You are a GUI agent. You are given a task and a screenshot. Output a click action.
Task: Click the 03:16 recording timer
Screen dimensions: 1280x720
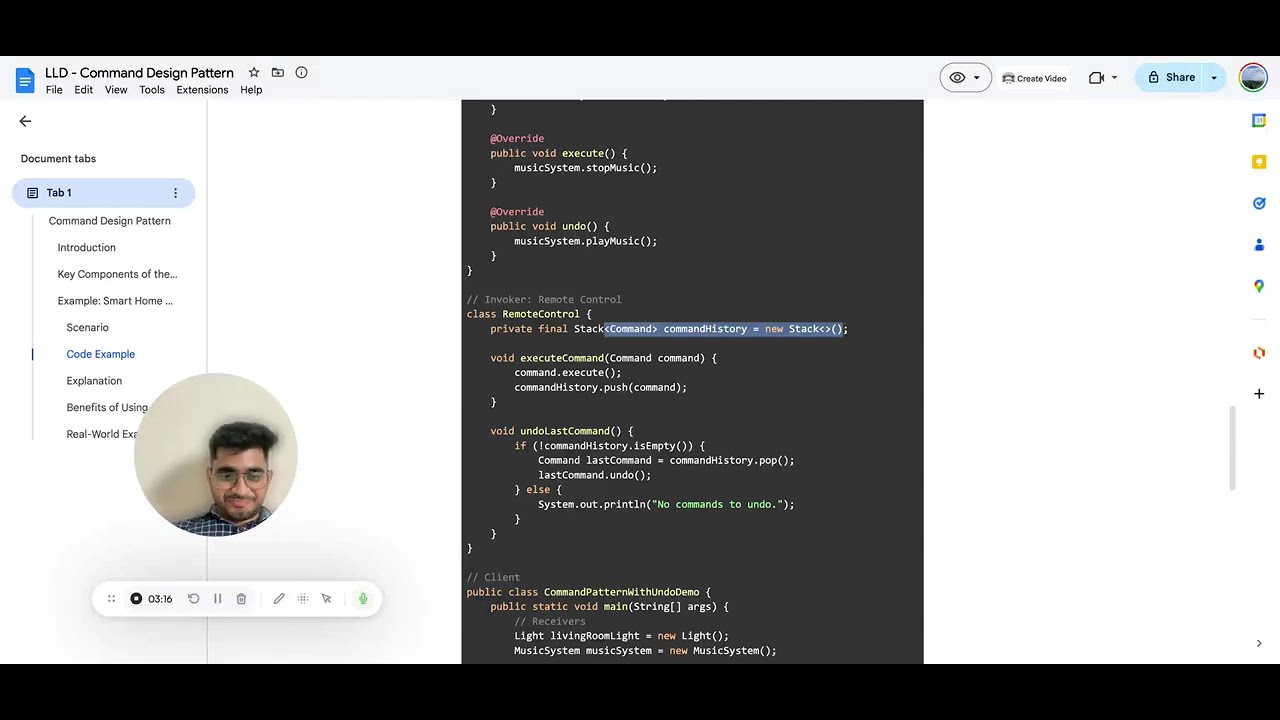(160, 599)
